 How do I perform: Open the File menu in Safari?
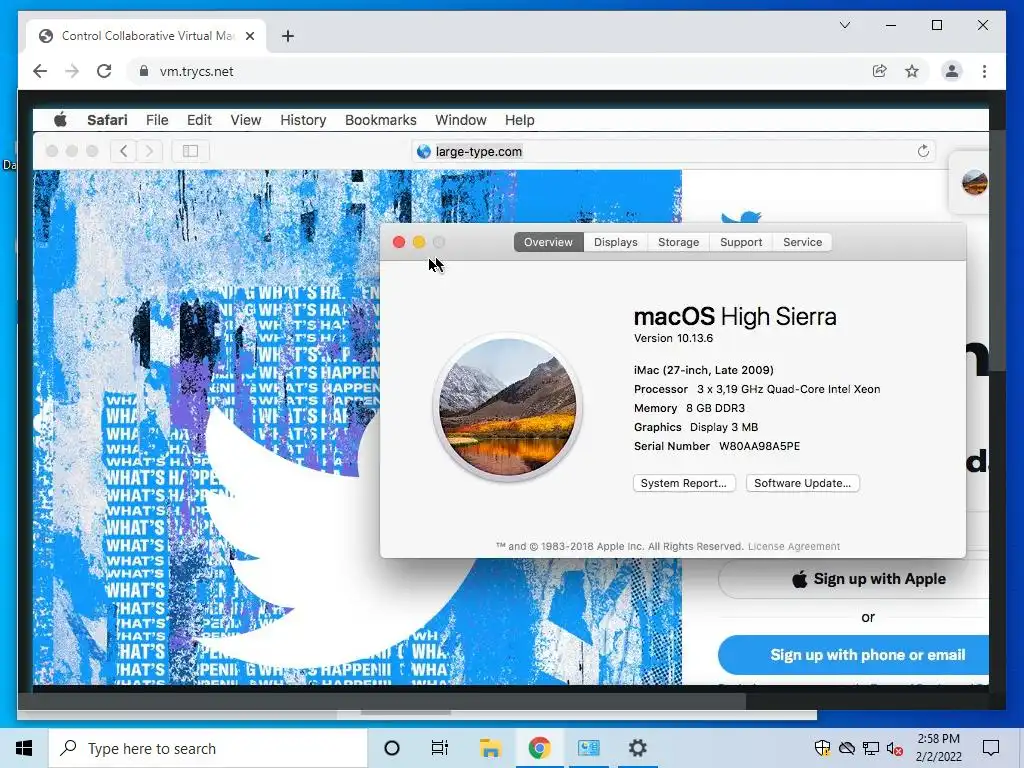(x=157, y=120)
